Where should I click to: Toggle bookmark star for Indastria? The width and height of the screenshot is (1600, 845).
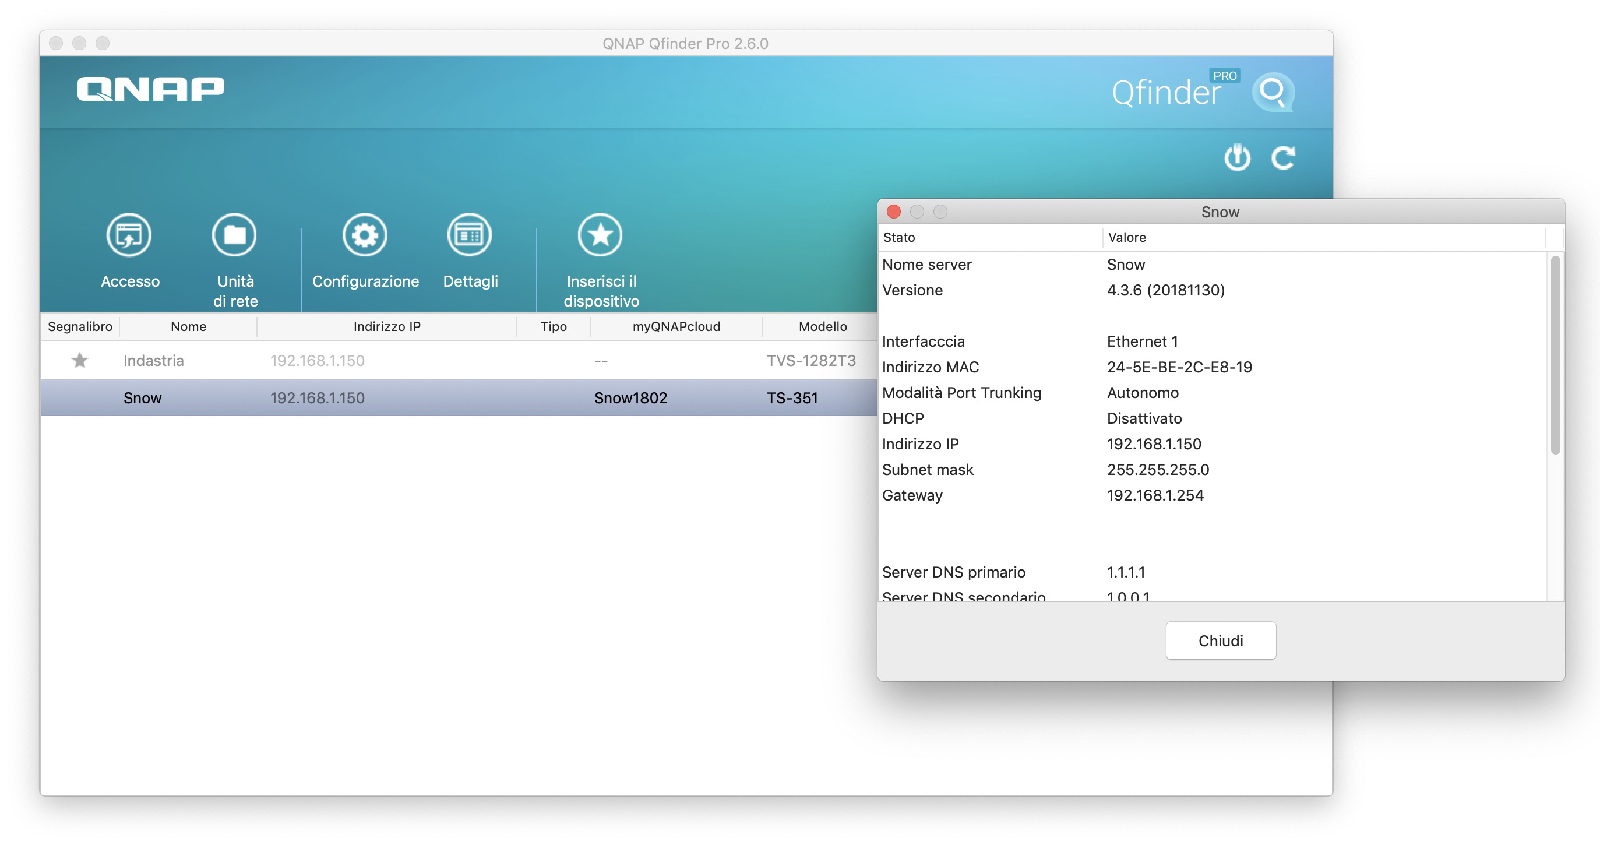80,360
